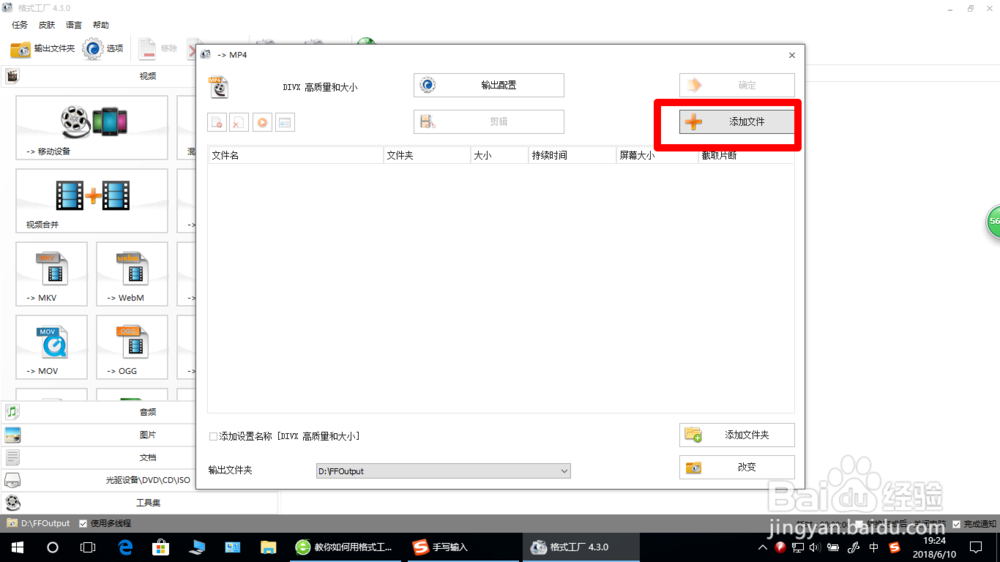This screenshot has width=1000, height=562.
Task: Open Microsoft Store from taskbar
Action: coord(161,547)
